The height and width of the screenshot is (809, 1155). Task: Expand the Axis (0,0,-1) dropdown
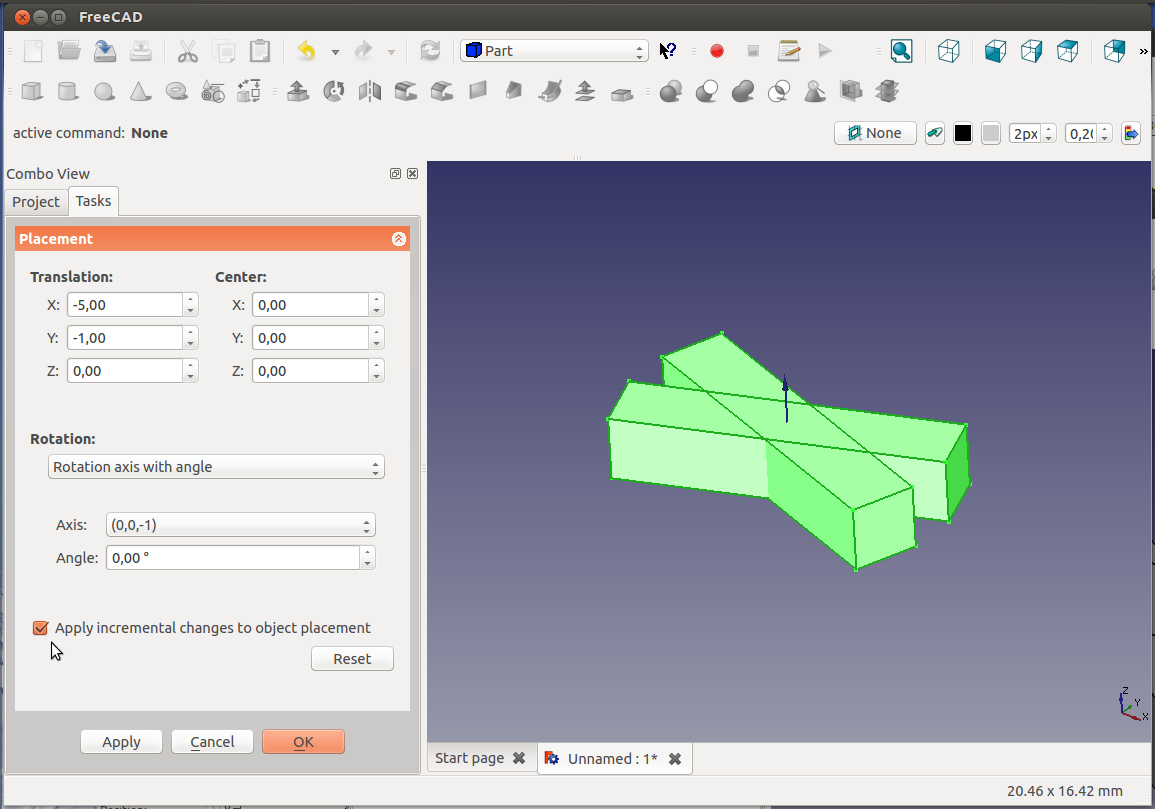tap(242, 525)
